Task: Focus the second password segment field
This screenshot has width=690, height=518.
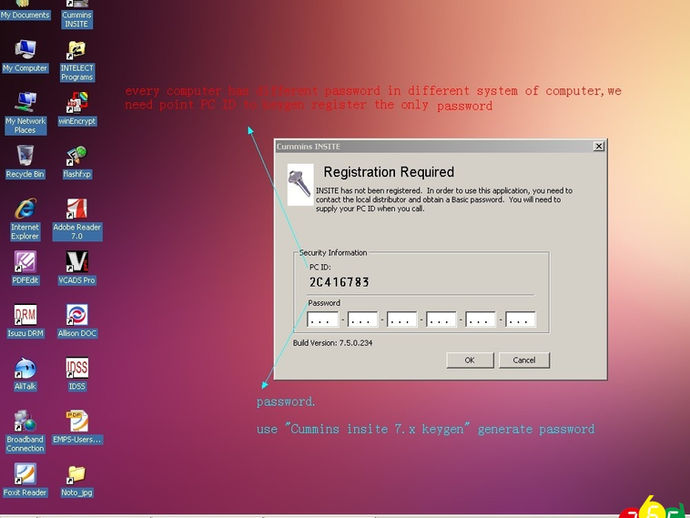Action: coord(363,320)
